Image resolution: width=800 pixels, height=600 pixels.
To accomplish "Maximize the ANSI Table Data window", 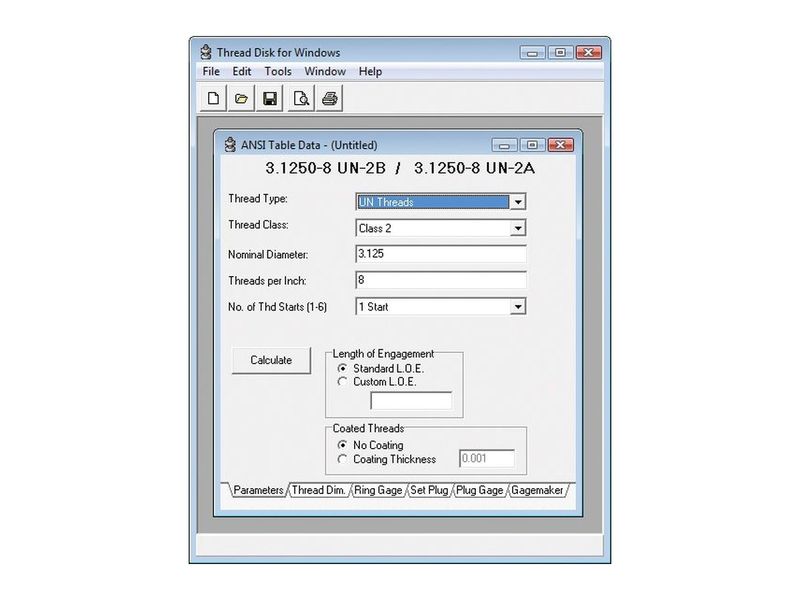I will click(x=532, y=145).
